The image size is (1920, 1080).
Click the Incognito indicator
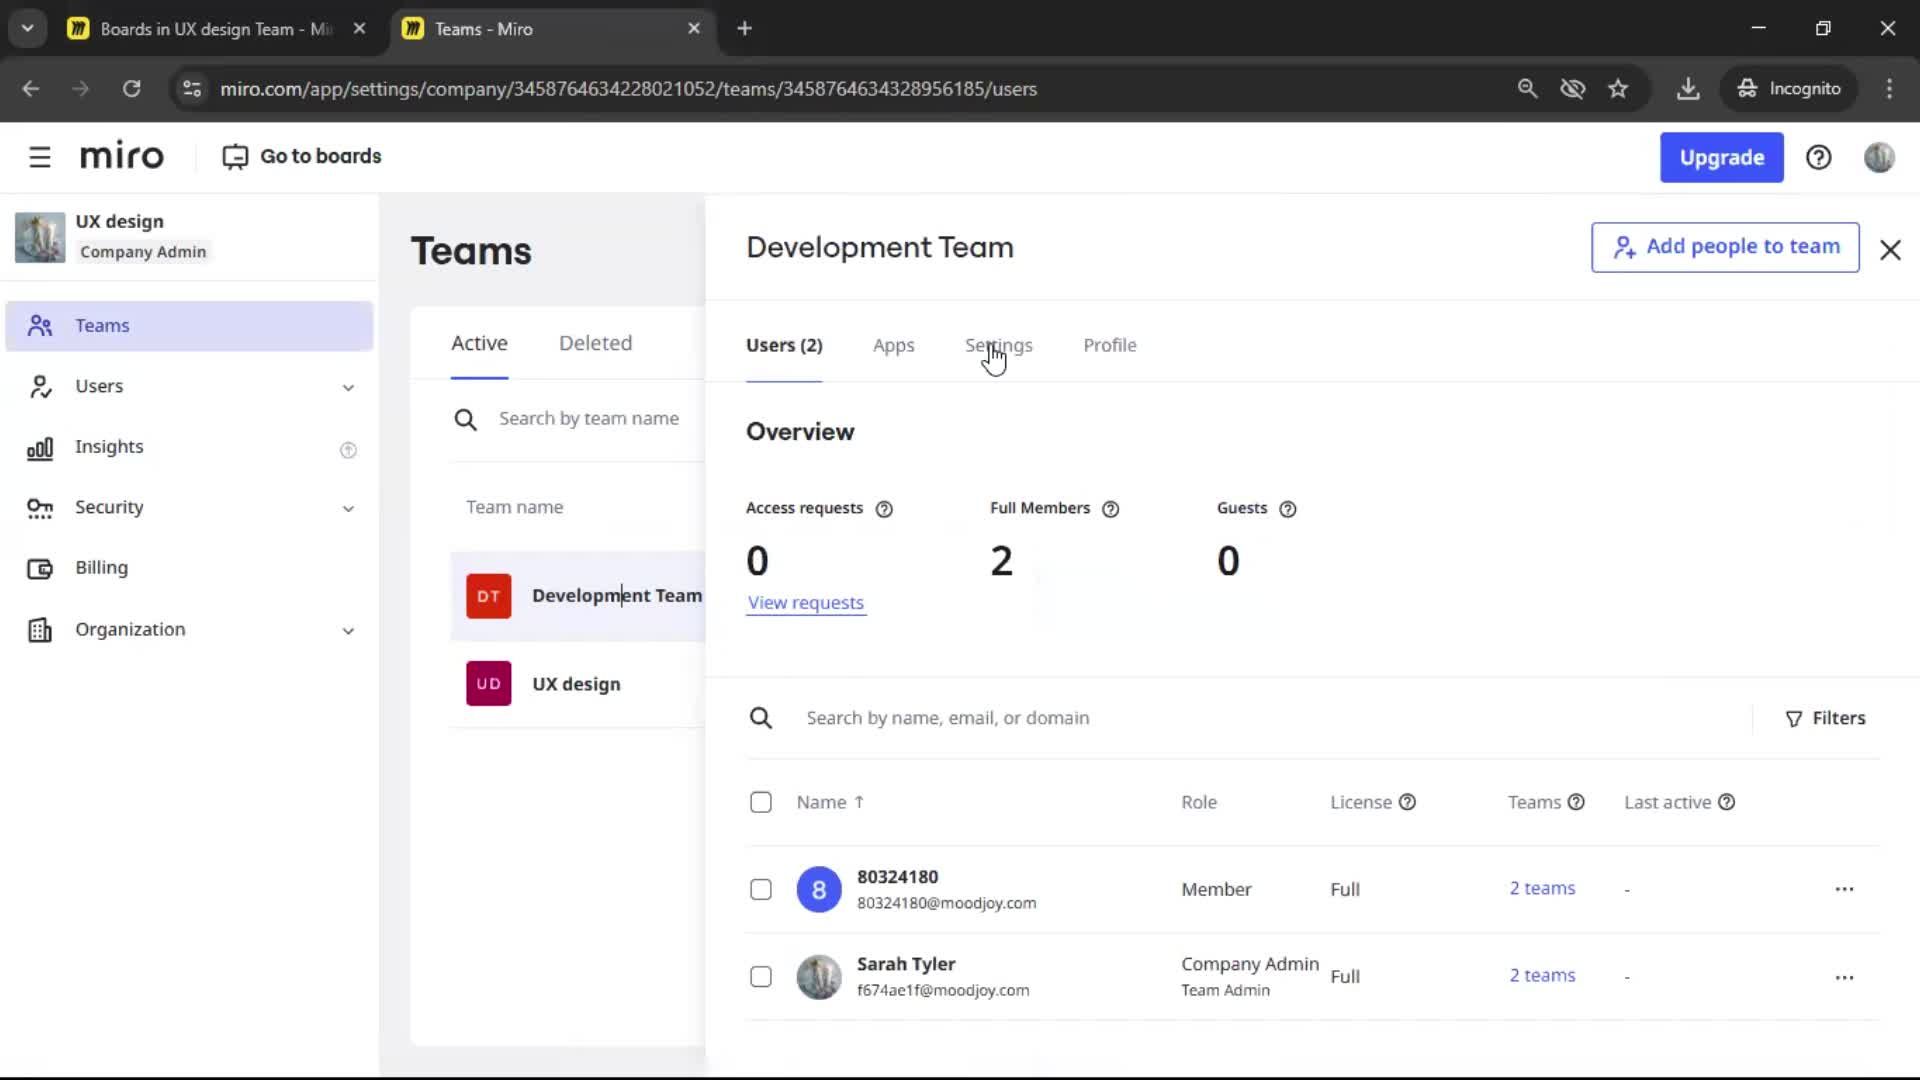tap(1788, 89)
